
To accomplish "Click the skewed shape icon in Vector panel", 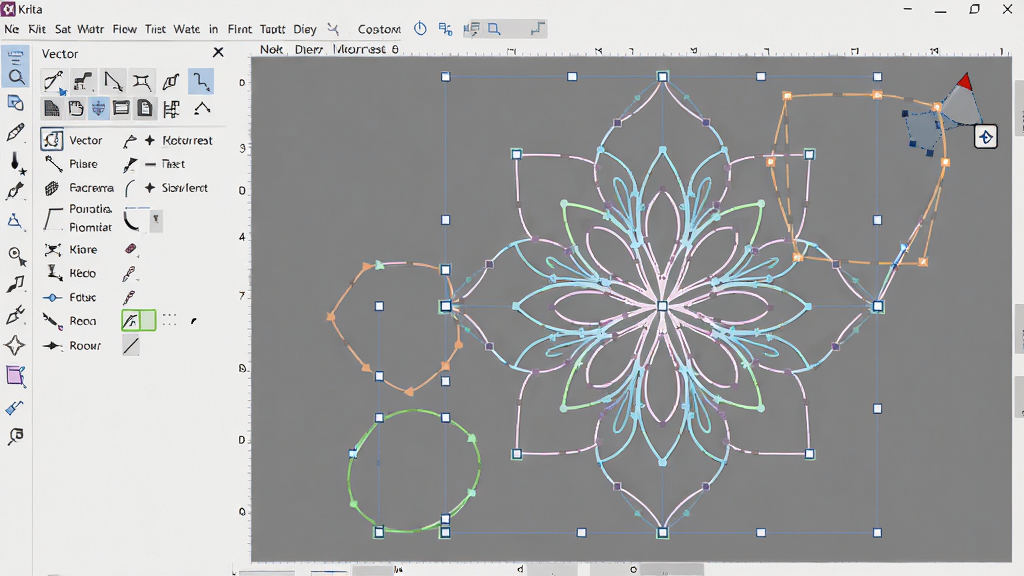I will [171, 82].
